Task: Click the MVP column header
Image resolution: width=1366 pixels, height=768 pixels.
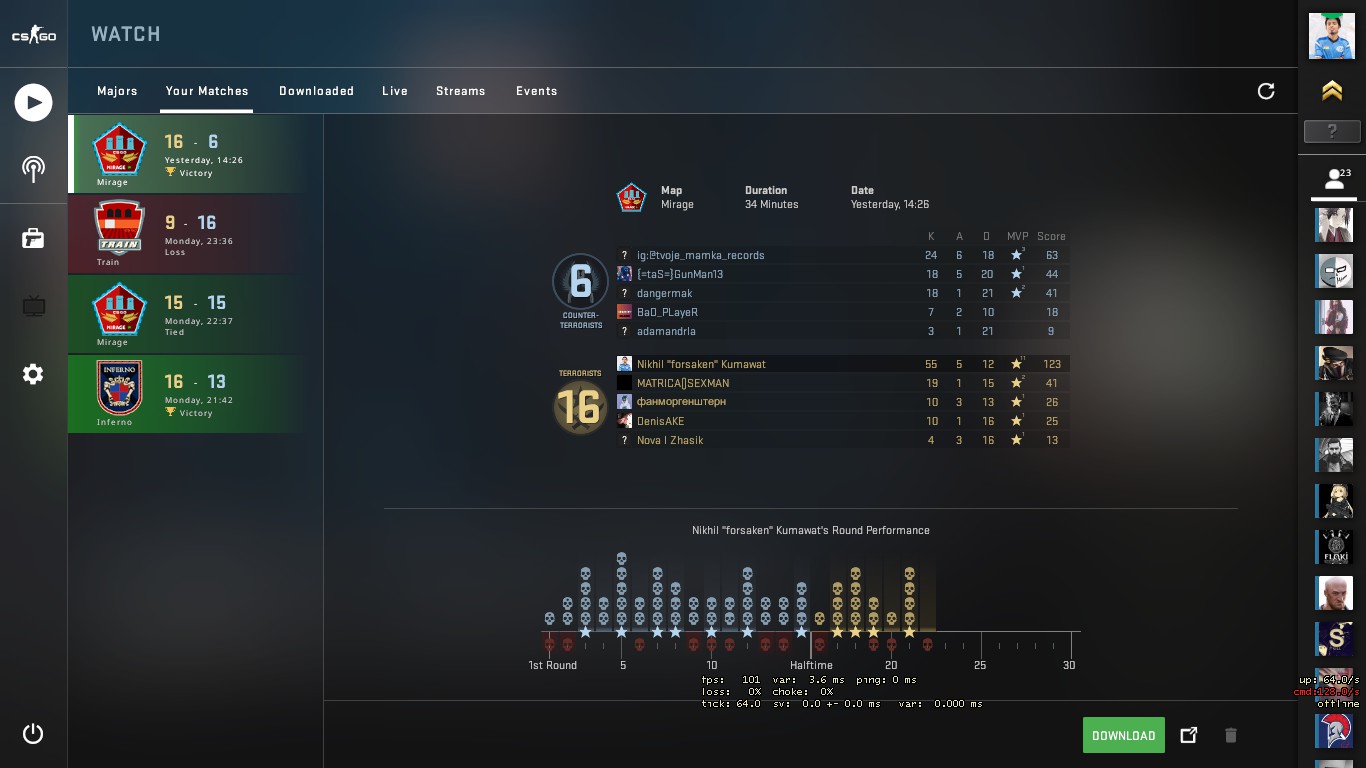Action: (1017, 237)
